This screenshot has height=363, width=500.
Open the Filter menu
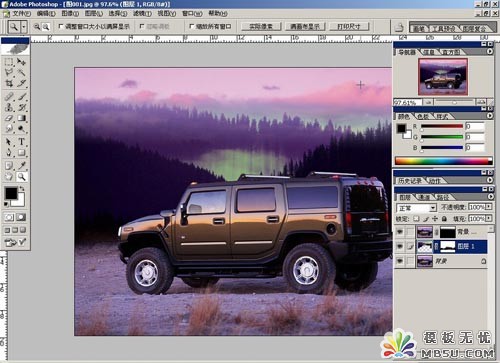142,14
